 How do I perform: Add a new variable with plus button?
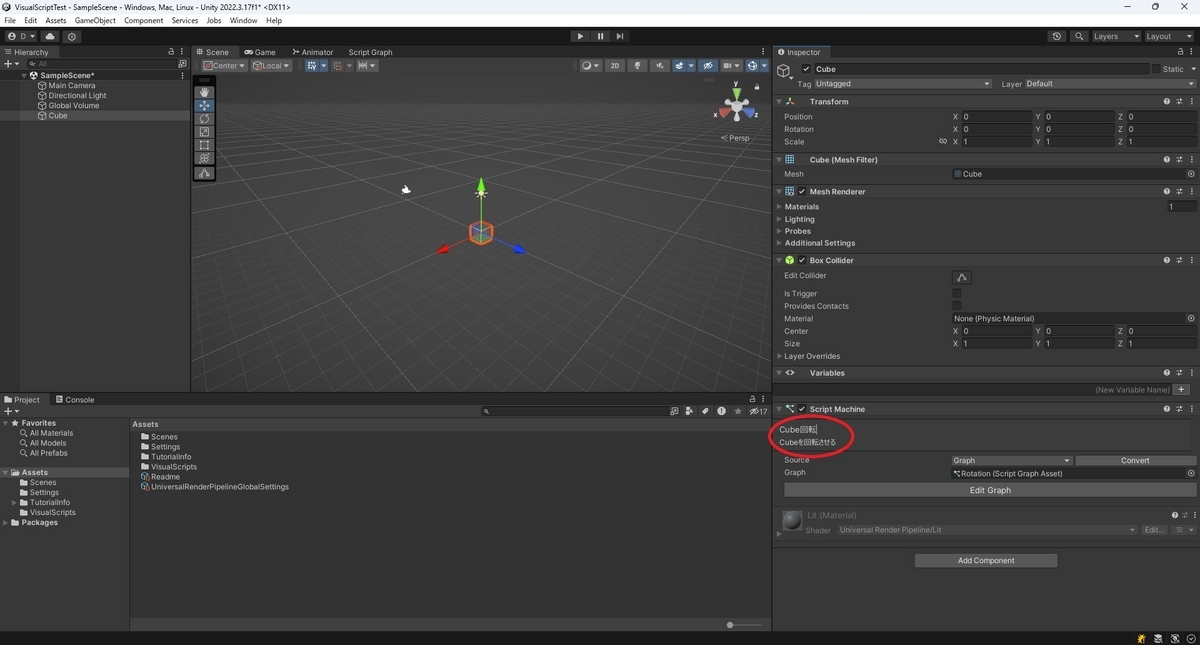coord(1182,390)
